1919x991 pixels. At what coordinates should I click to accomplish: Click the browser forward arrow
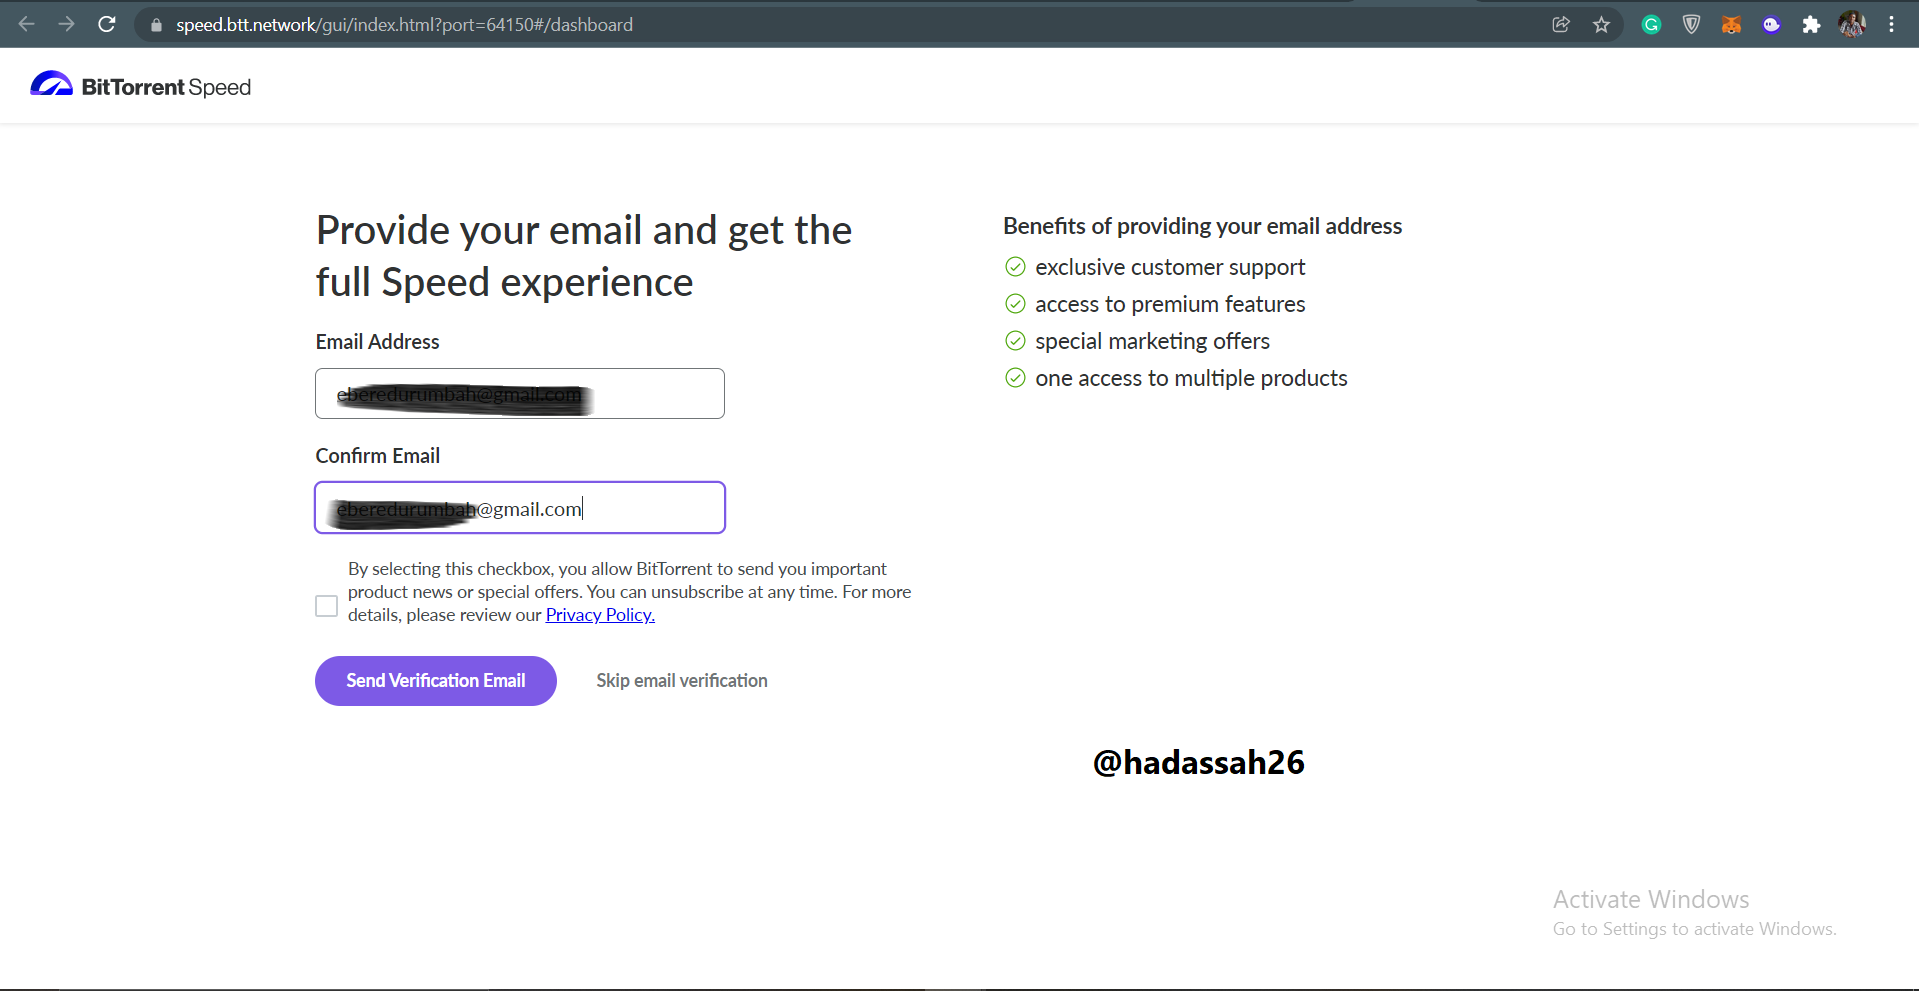pyautogui.click(x=66, y=24)
